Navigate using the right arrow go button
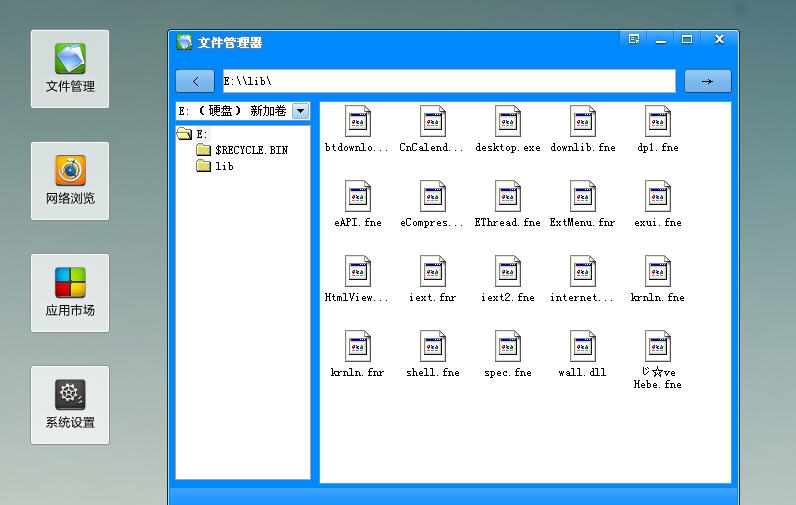 pyautogui.click(x=708, y=81)
